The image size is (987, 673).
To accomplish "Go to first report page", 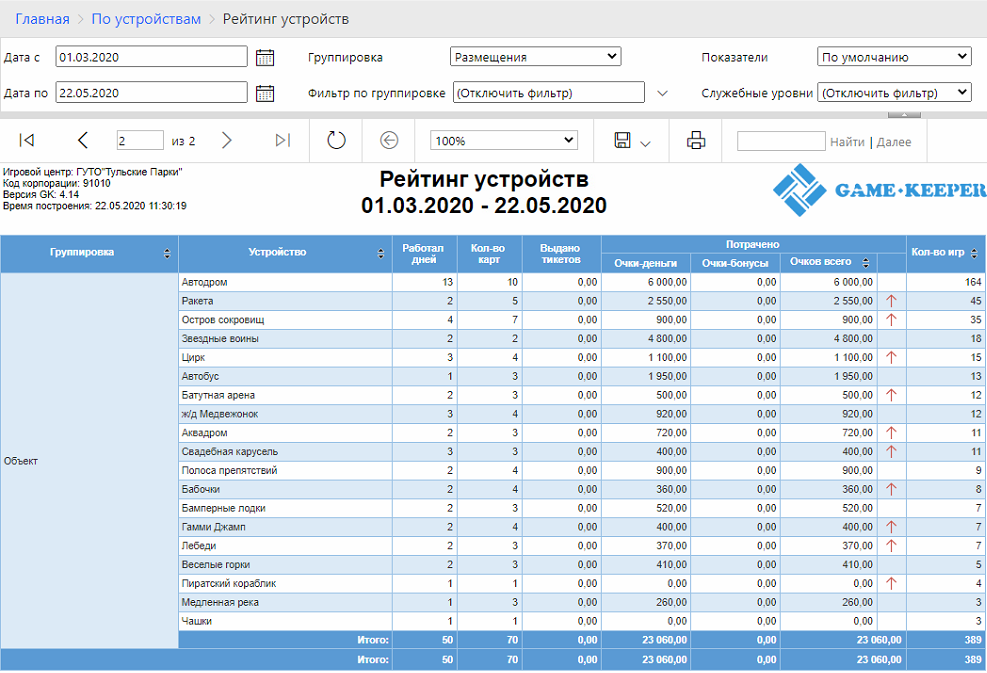I will pos(26,140).
